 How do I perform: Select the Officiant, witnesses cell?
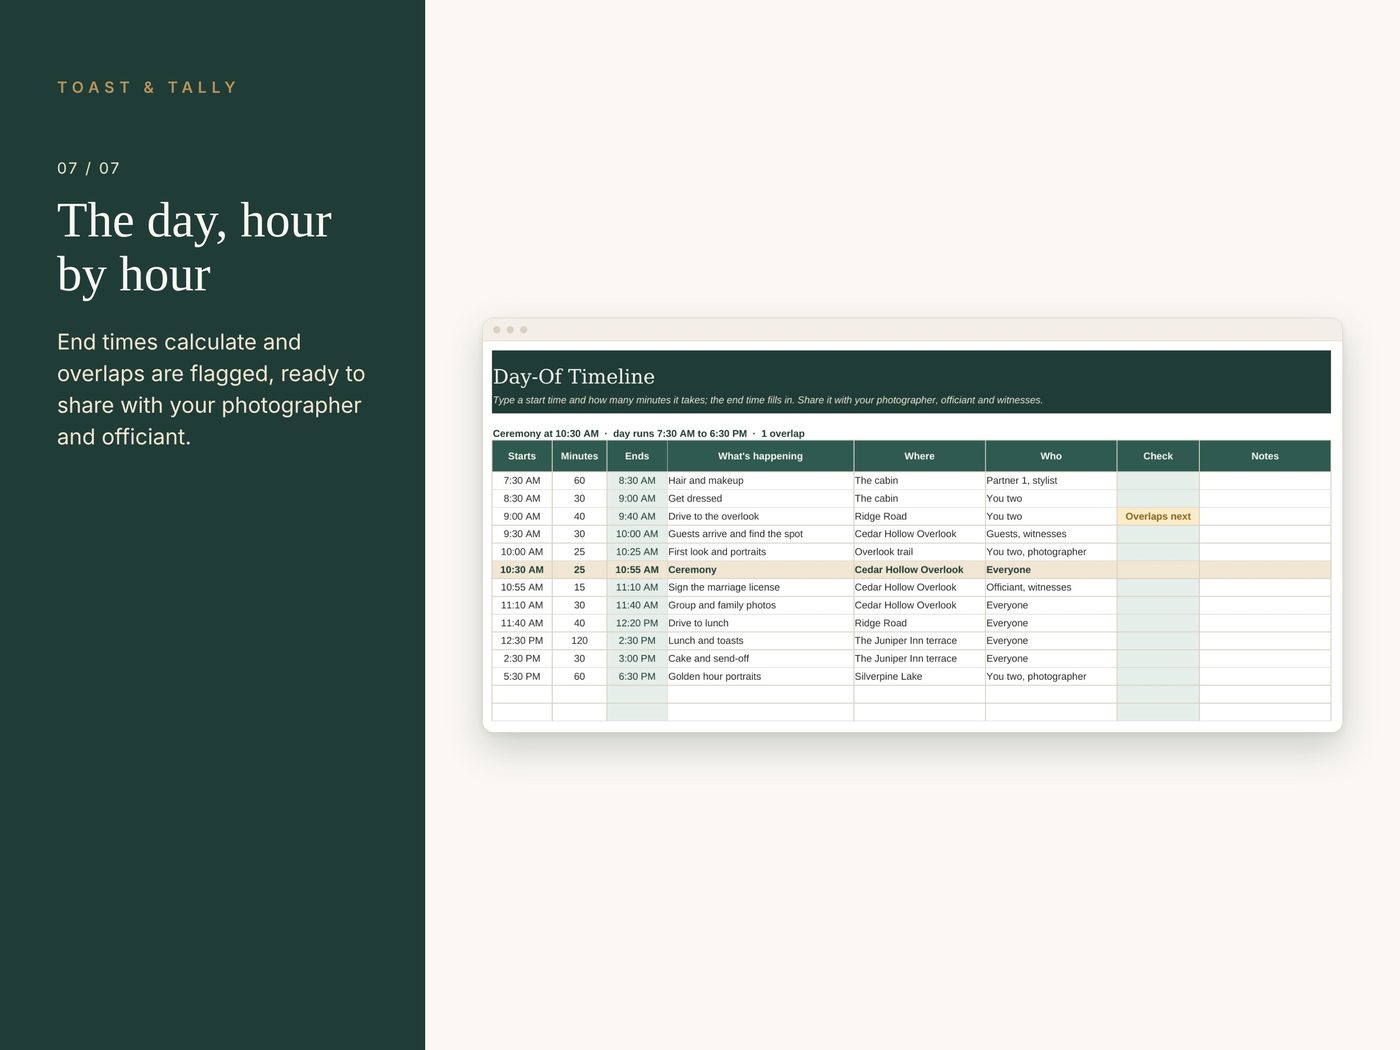click(x=1051, y=588)
